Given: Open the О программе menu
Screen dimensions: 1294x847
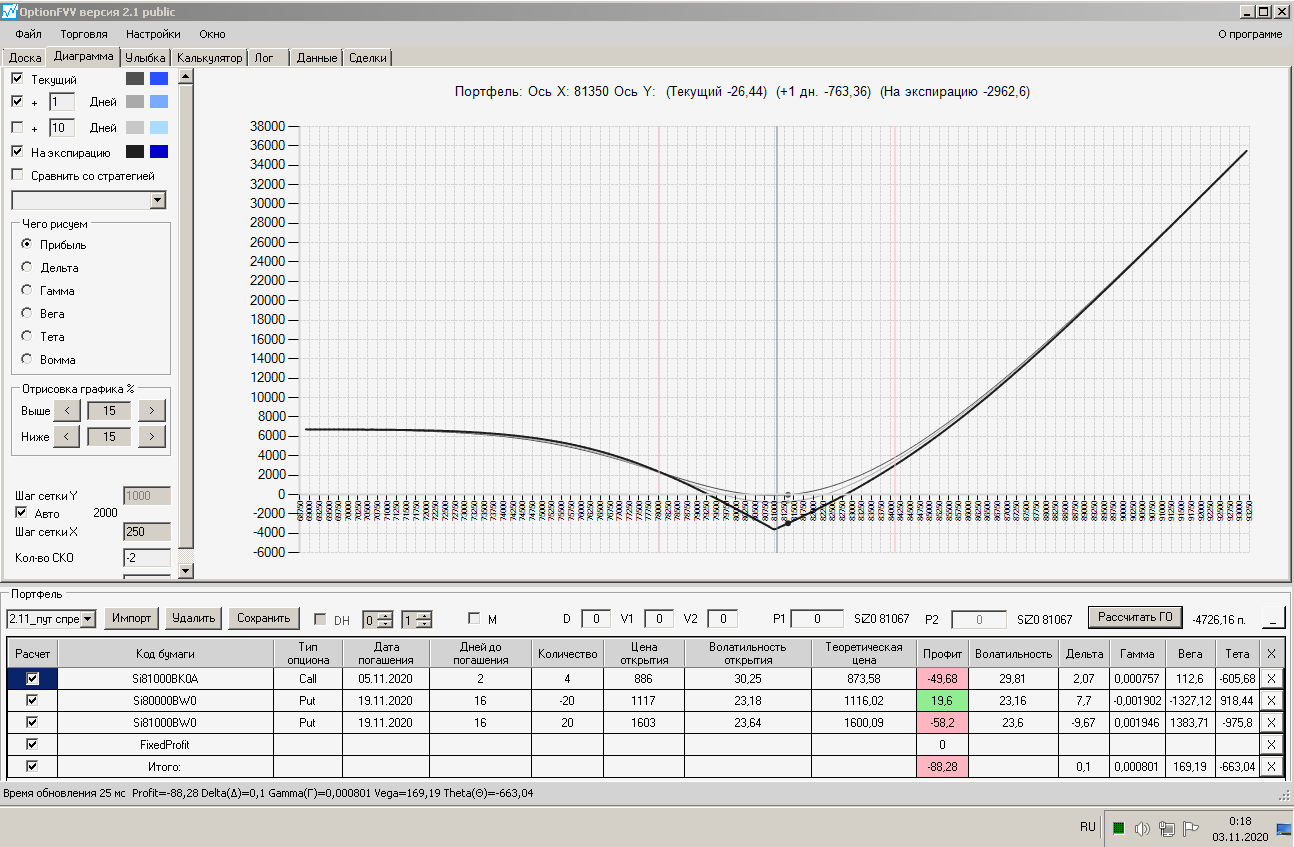Looking at the screenshot, I should 1250,34.
